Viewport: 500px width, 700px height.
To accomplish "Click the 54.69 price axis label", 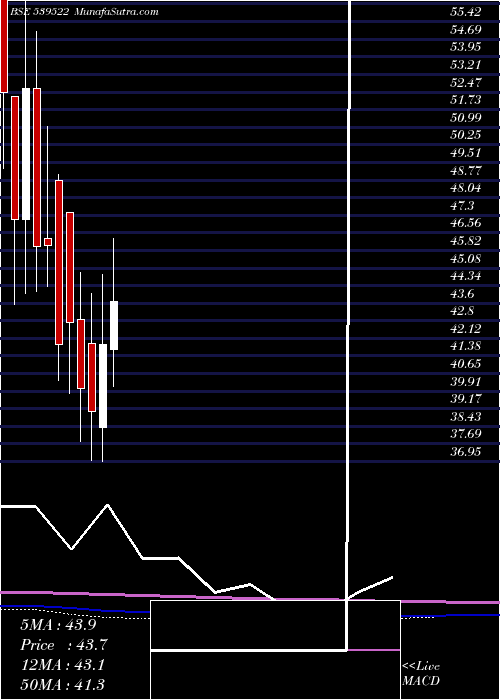I will click(466, 30).
